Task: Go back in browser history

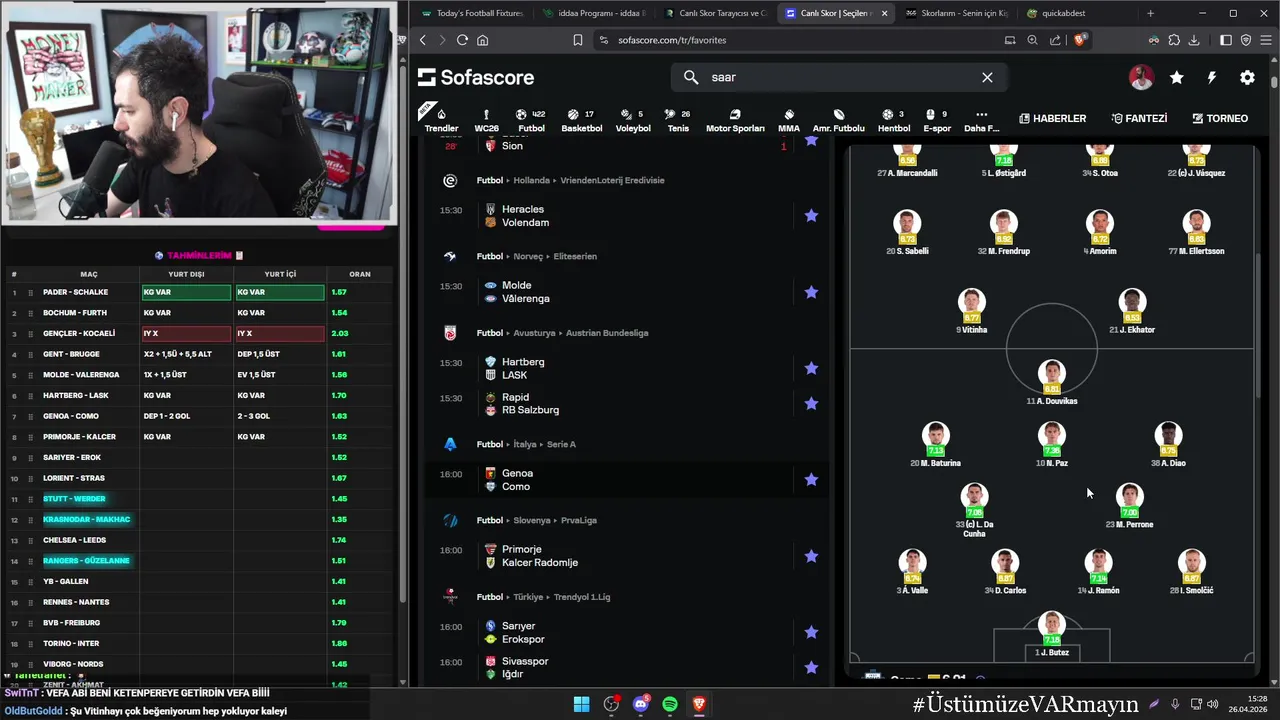Action: pos(422,40)
